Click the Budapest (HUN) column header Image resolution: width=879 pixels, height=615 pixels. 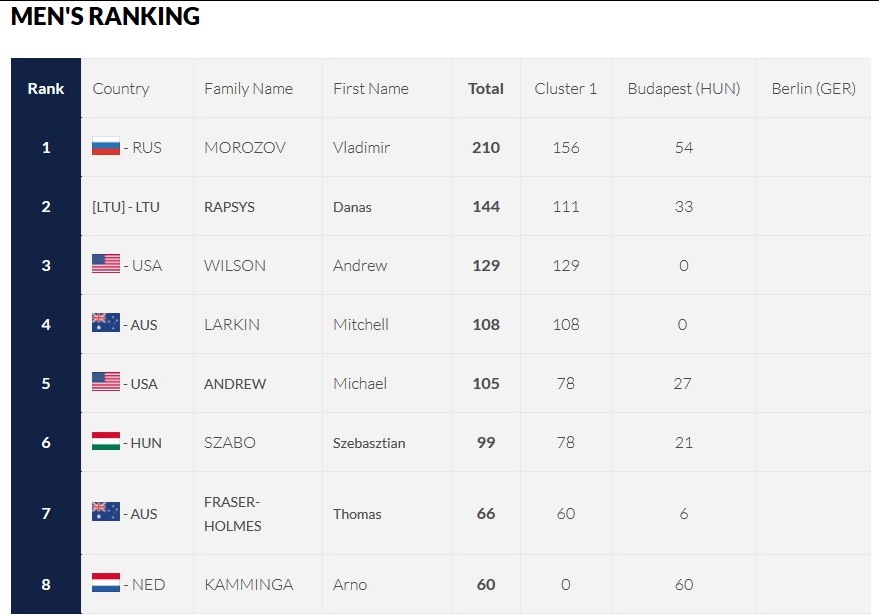tap(684, 89)
